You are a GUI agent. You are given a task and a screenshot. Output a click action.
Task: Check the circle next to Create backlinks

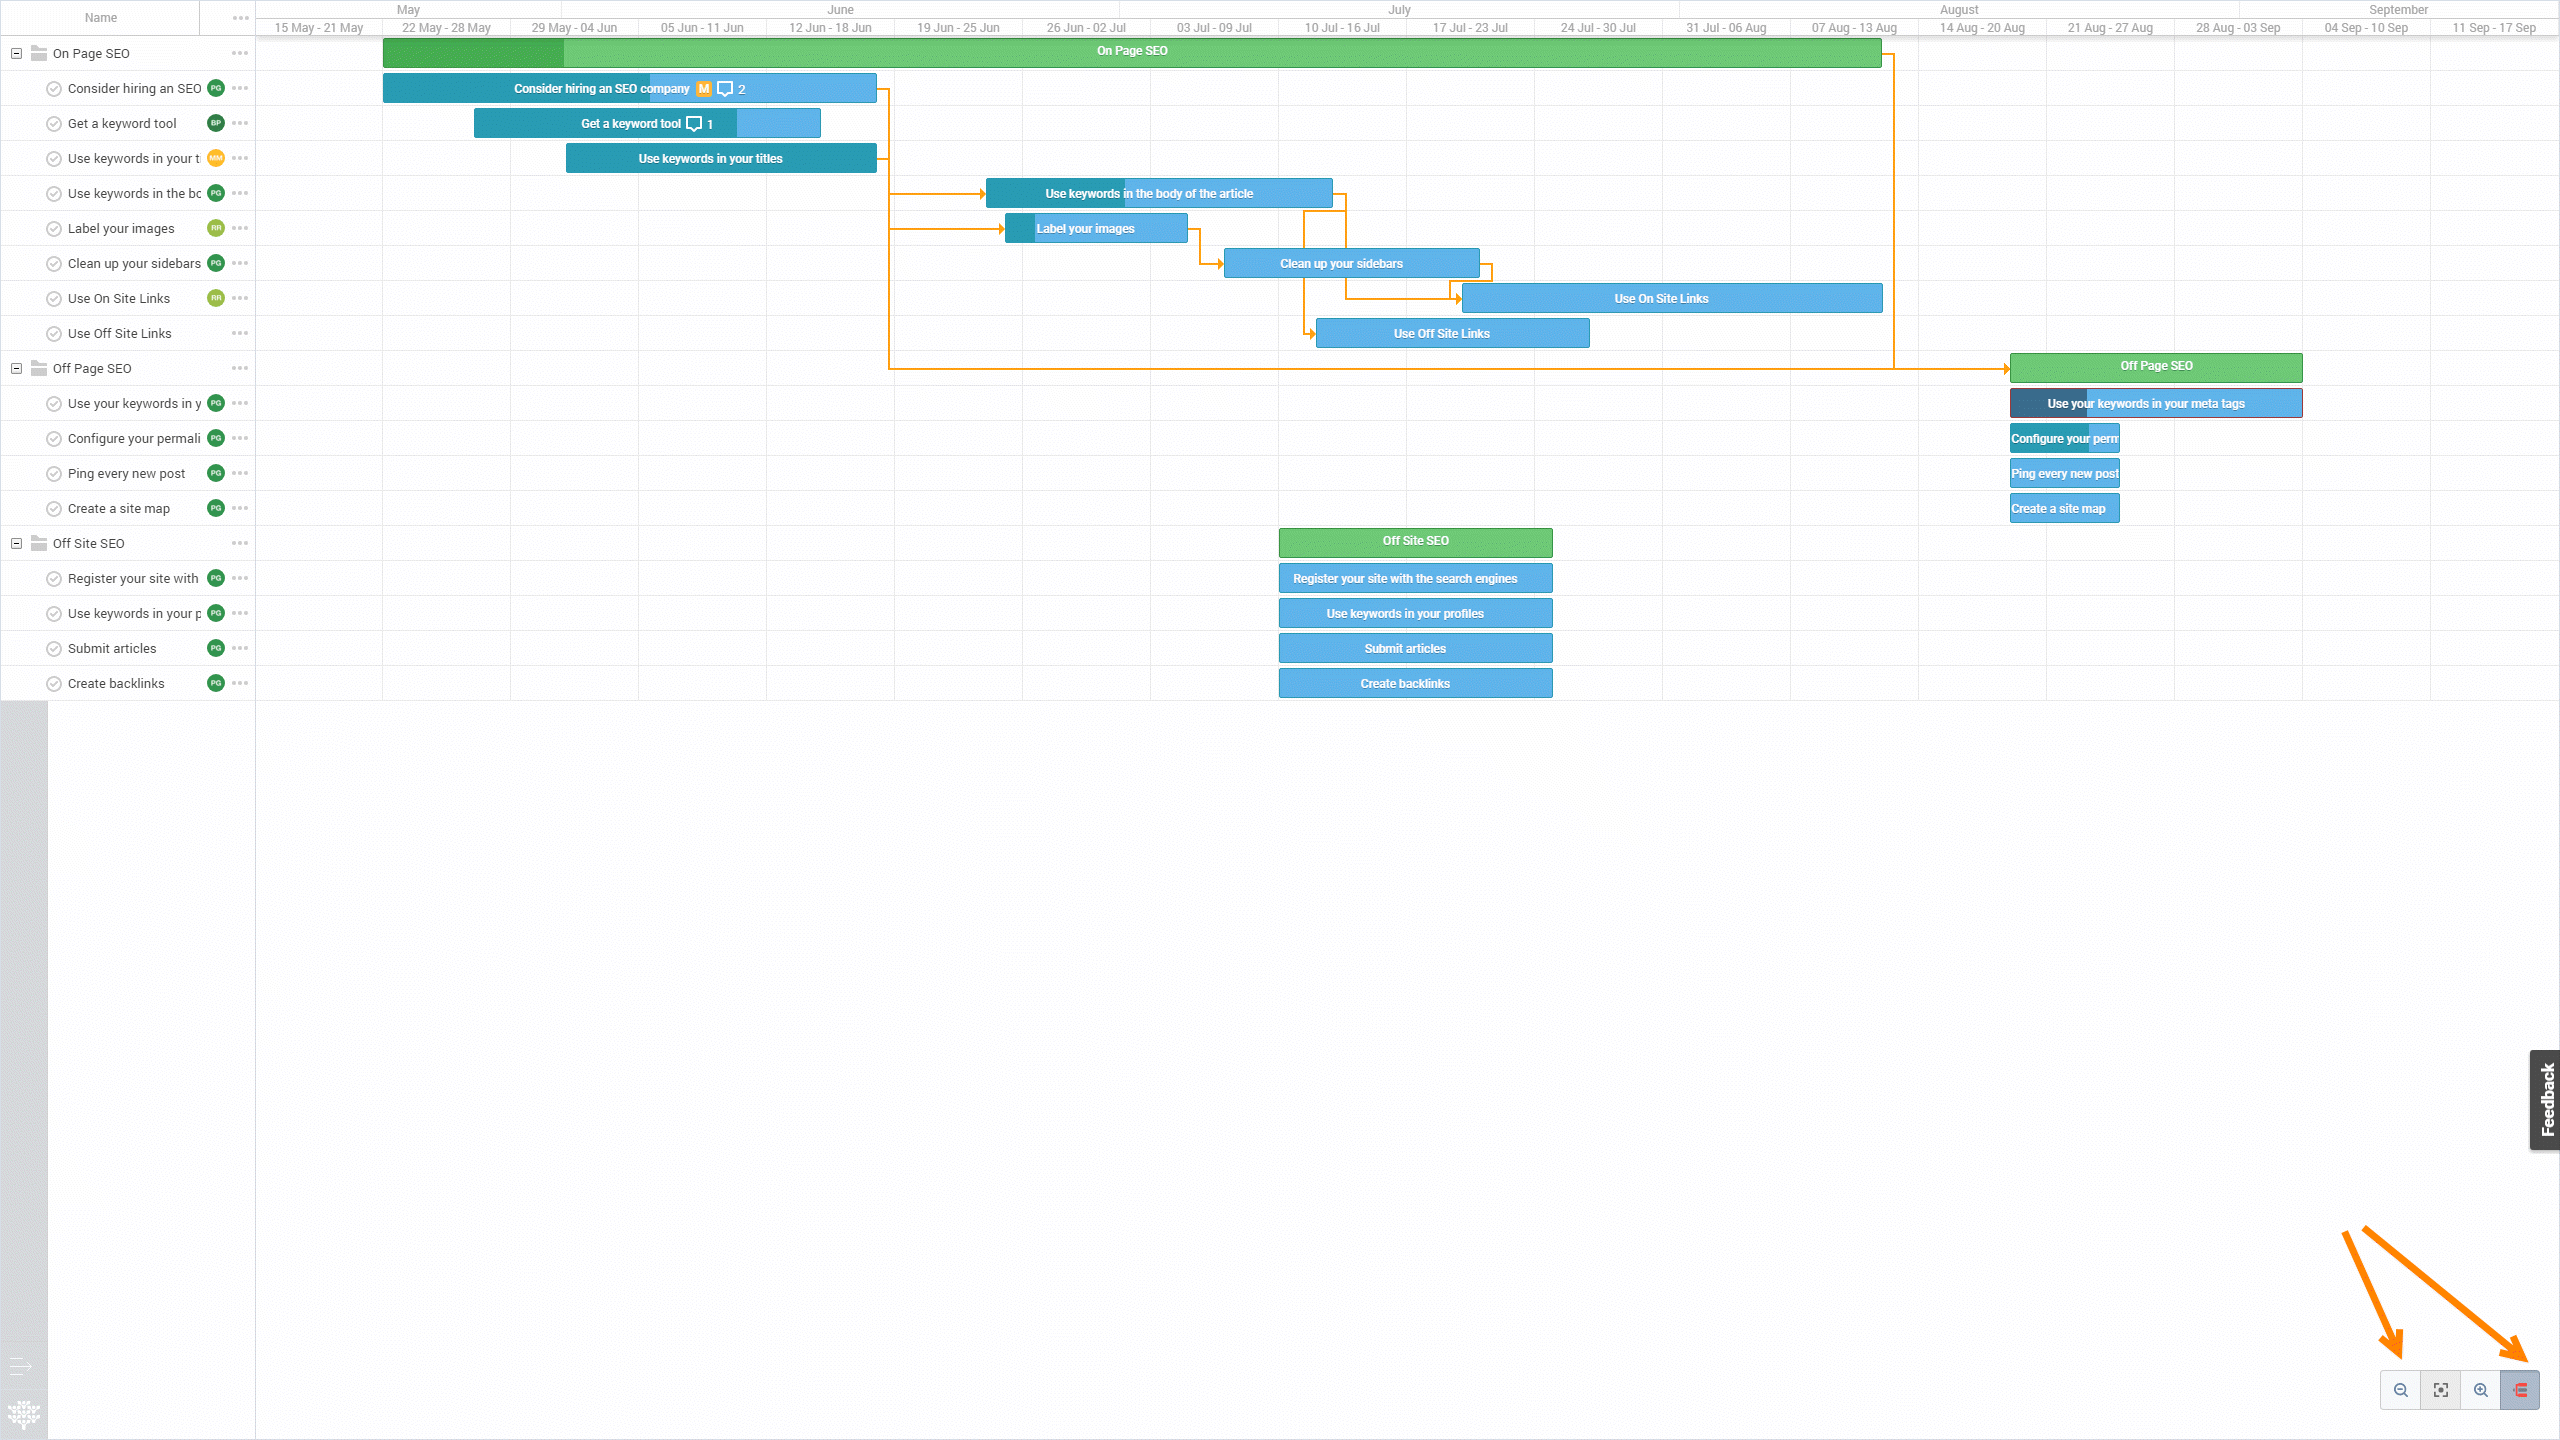coord(54,683)
